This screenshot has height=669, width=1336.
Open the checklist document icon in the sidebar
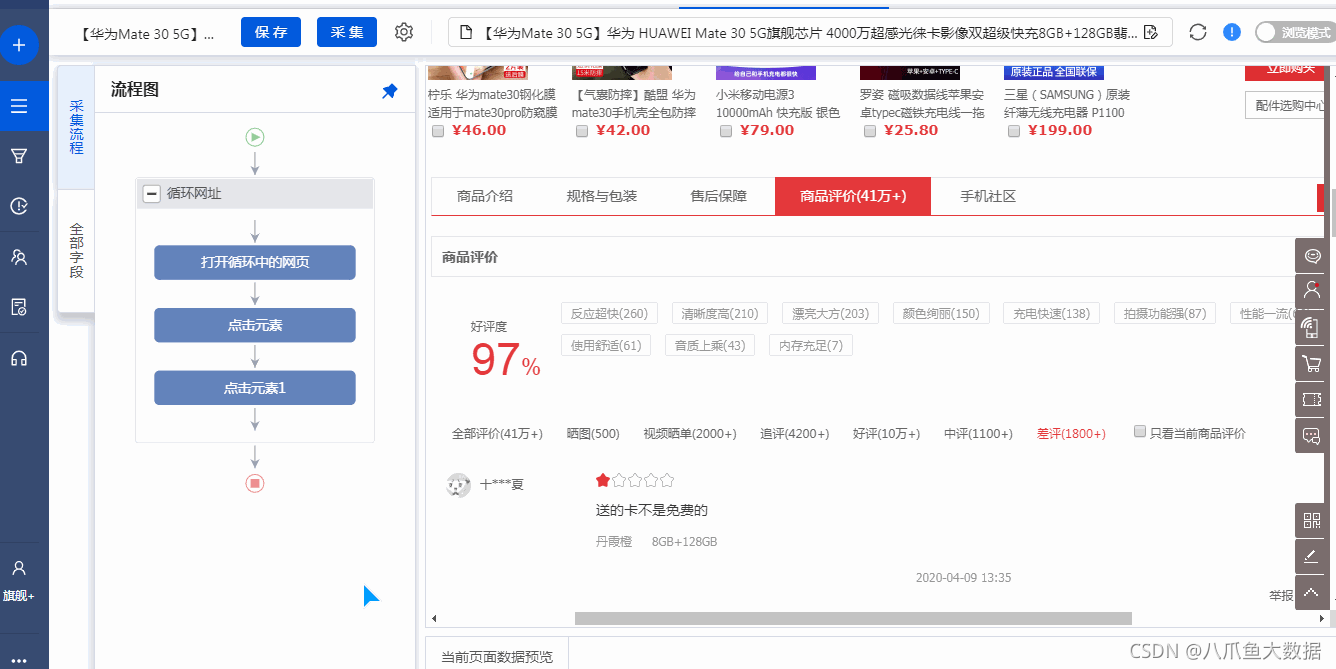[19, 307]
